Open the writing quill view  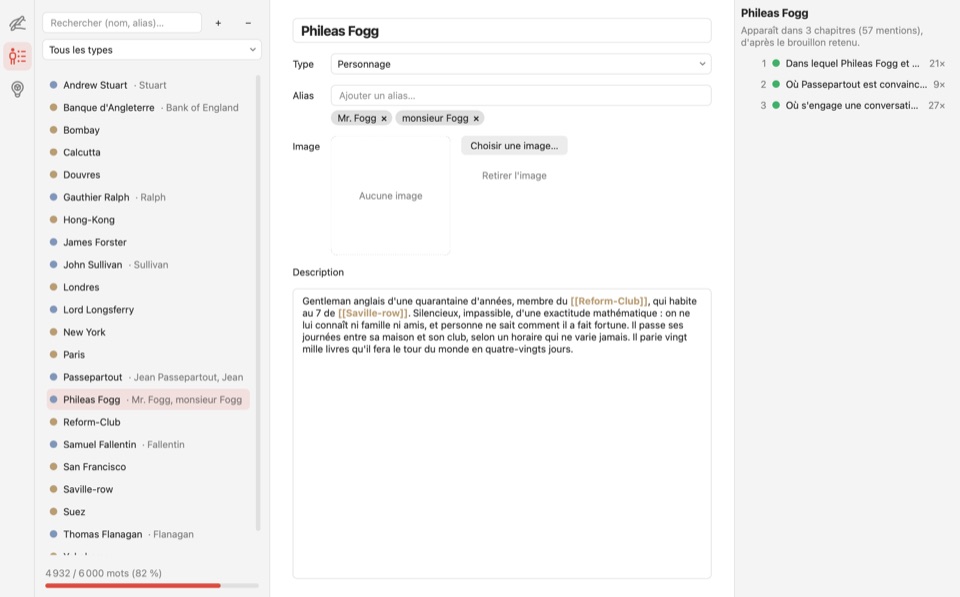(x=17, y=23)
